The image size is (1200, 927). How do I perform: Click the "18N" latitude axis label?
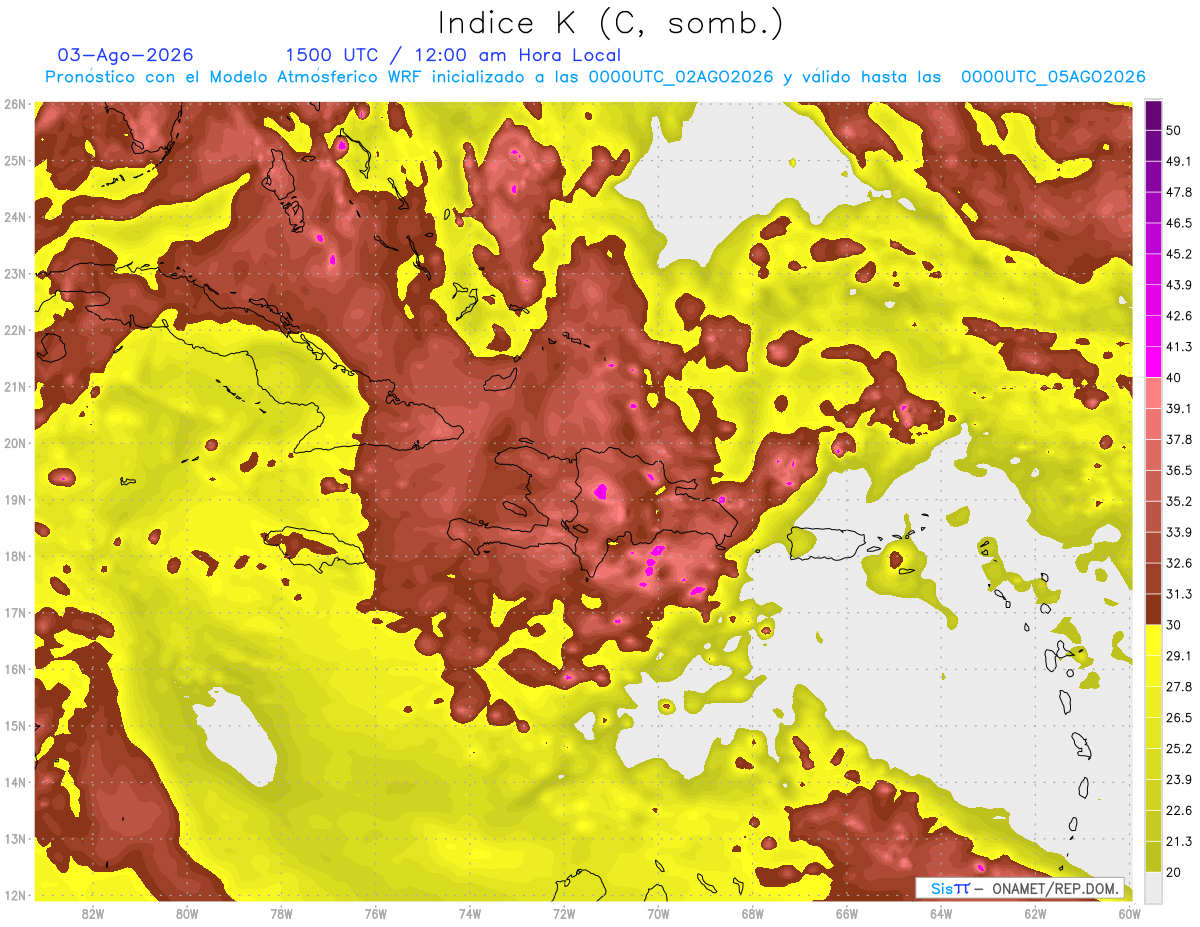tap(15, 556)
